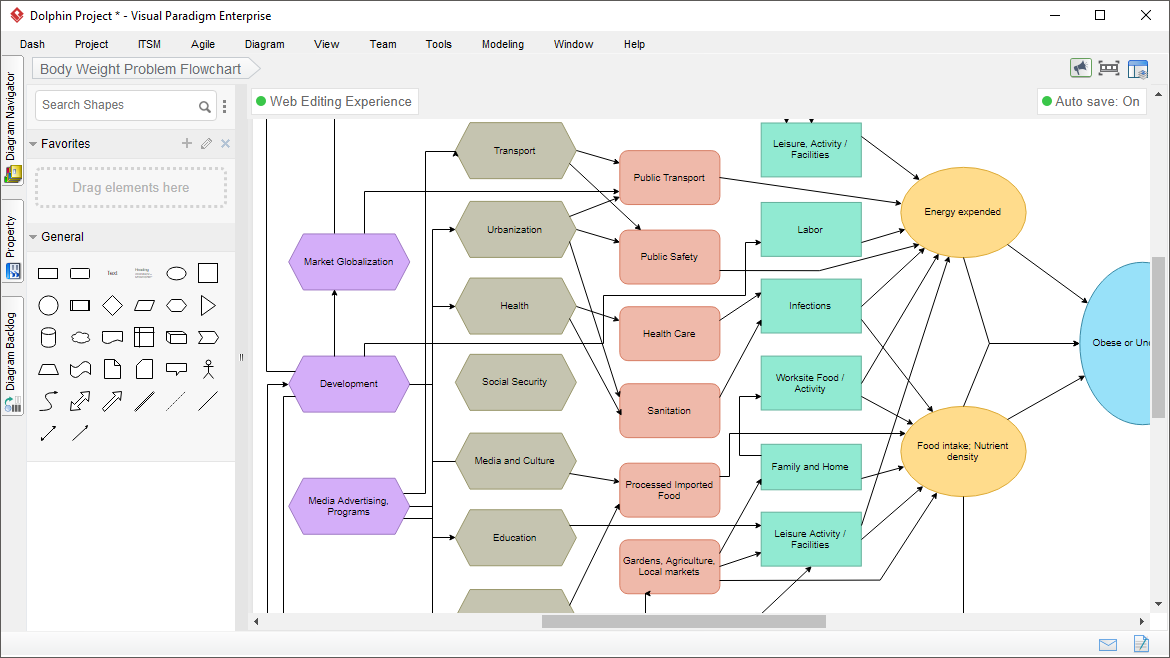Pick the Heading text block shape

point(143,274)
